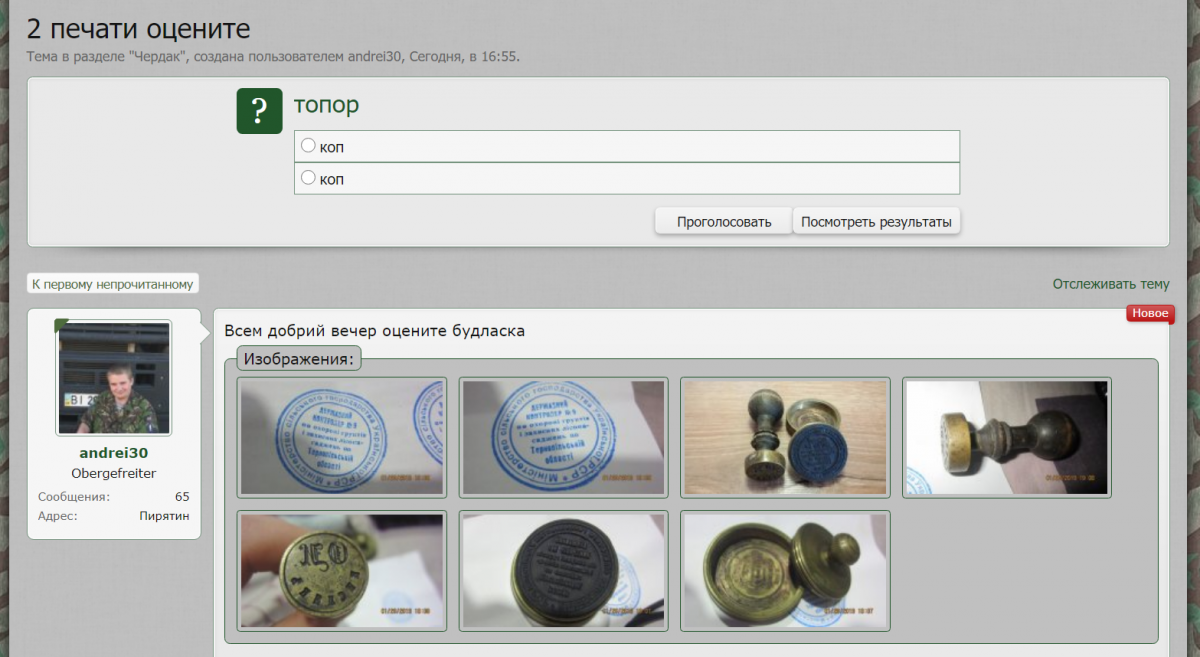The width and height of the screenshot is (1200, 657).
Task: Click the thread title '2 печати оцените'
Action: [x=138, y=29]
